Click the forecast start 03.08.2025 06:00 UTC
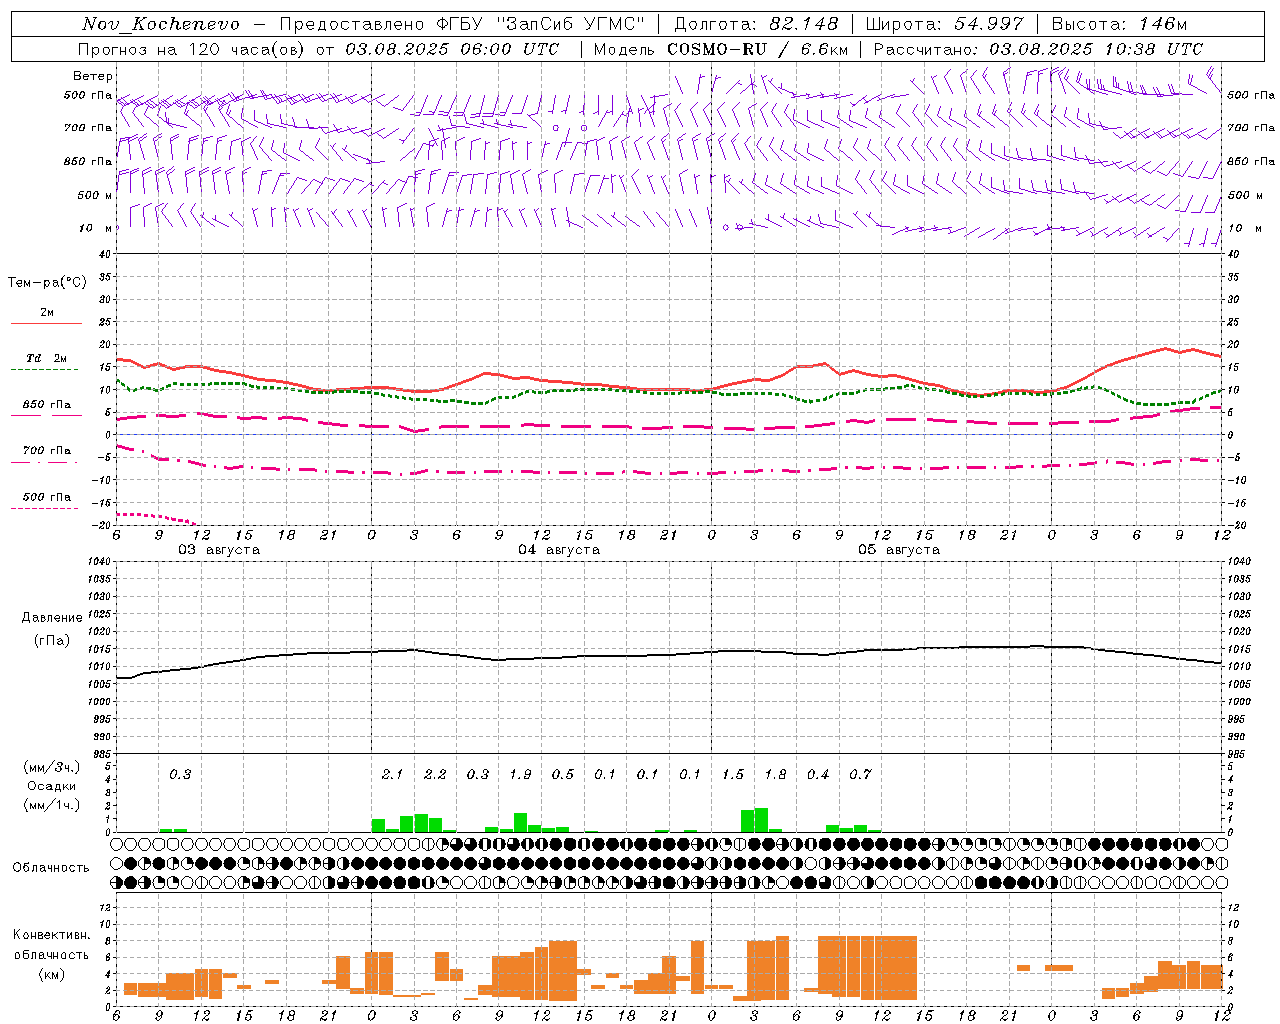 pos(452,49)
